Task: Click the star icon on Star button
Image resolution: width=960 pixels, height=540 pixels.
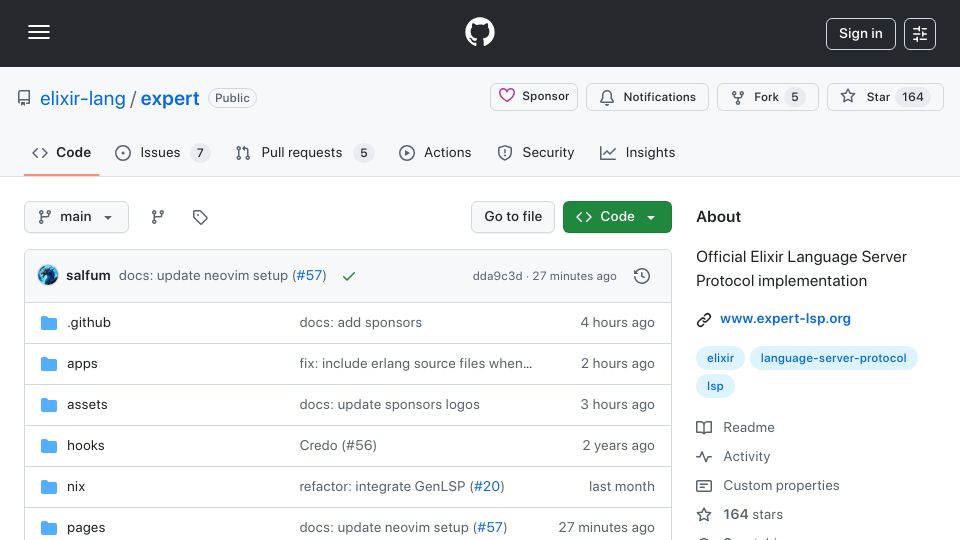Action: point(848,96)
